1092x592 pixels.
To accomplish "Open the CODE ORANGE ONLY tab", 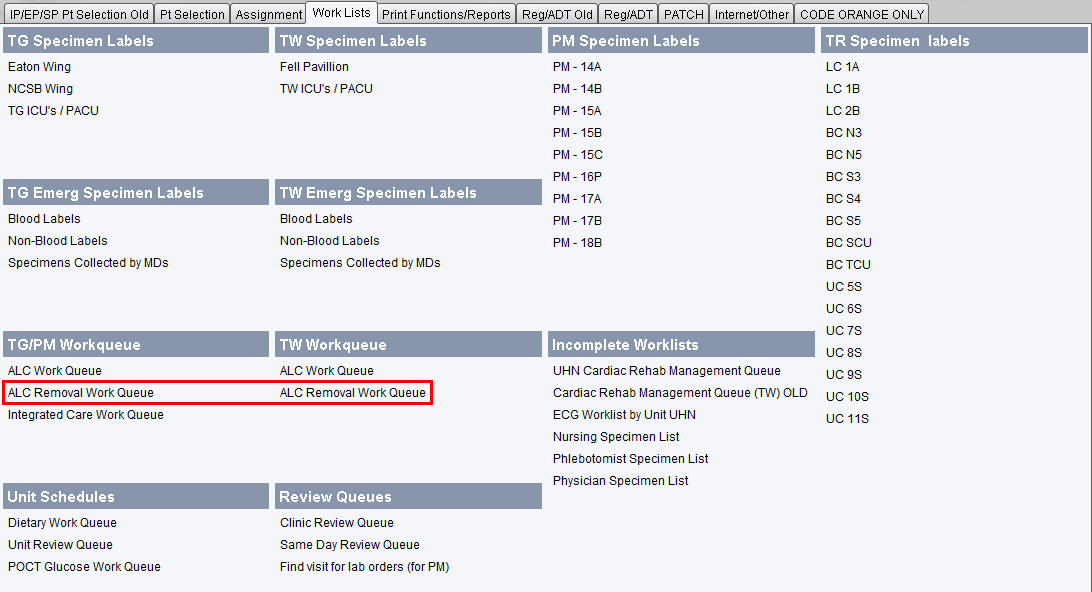I will point(862,14).
